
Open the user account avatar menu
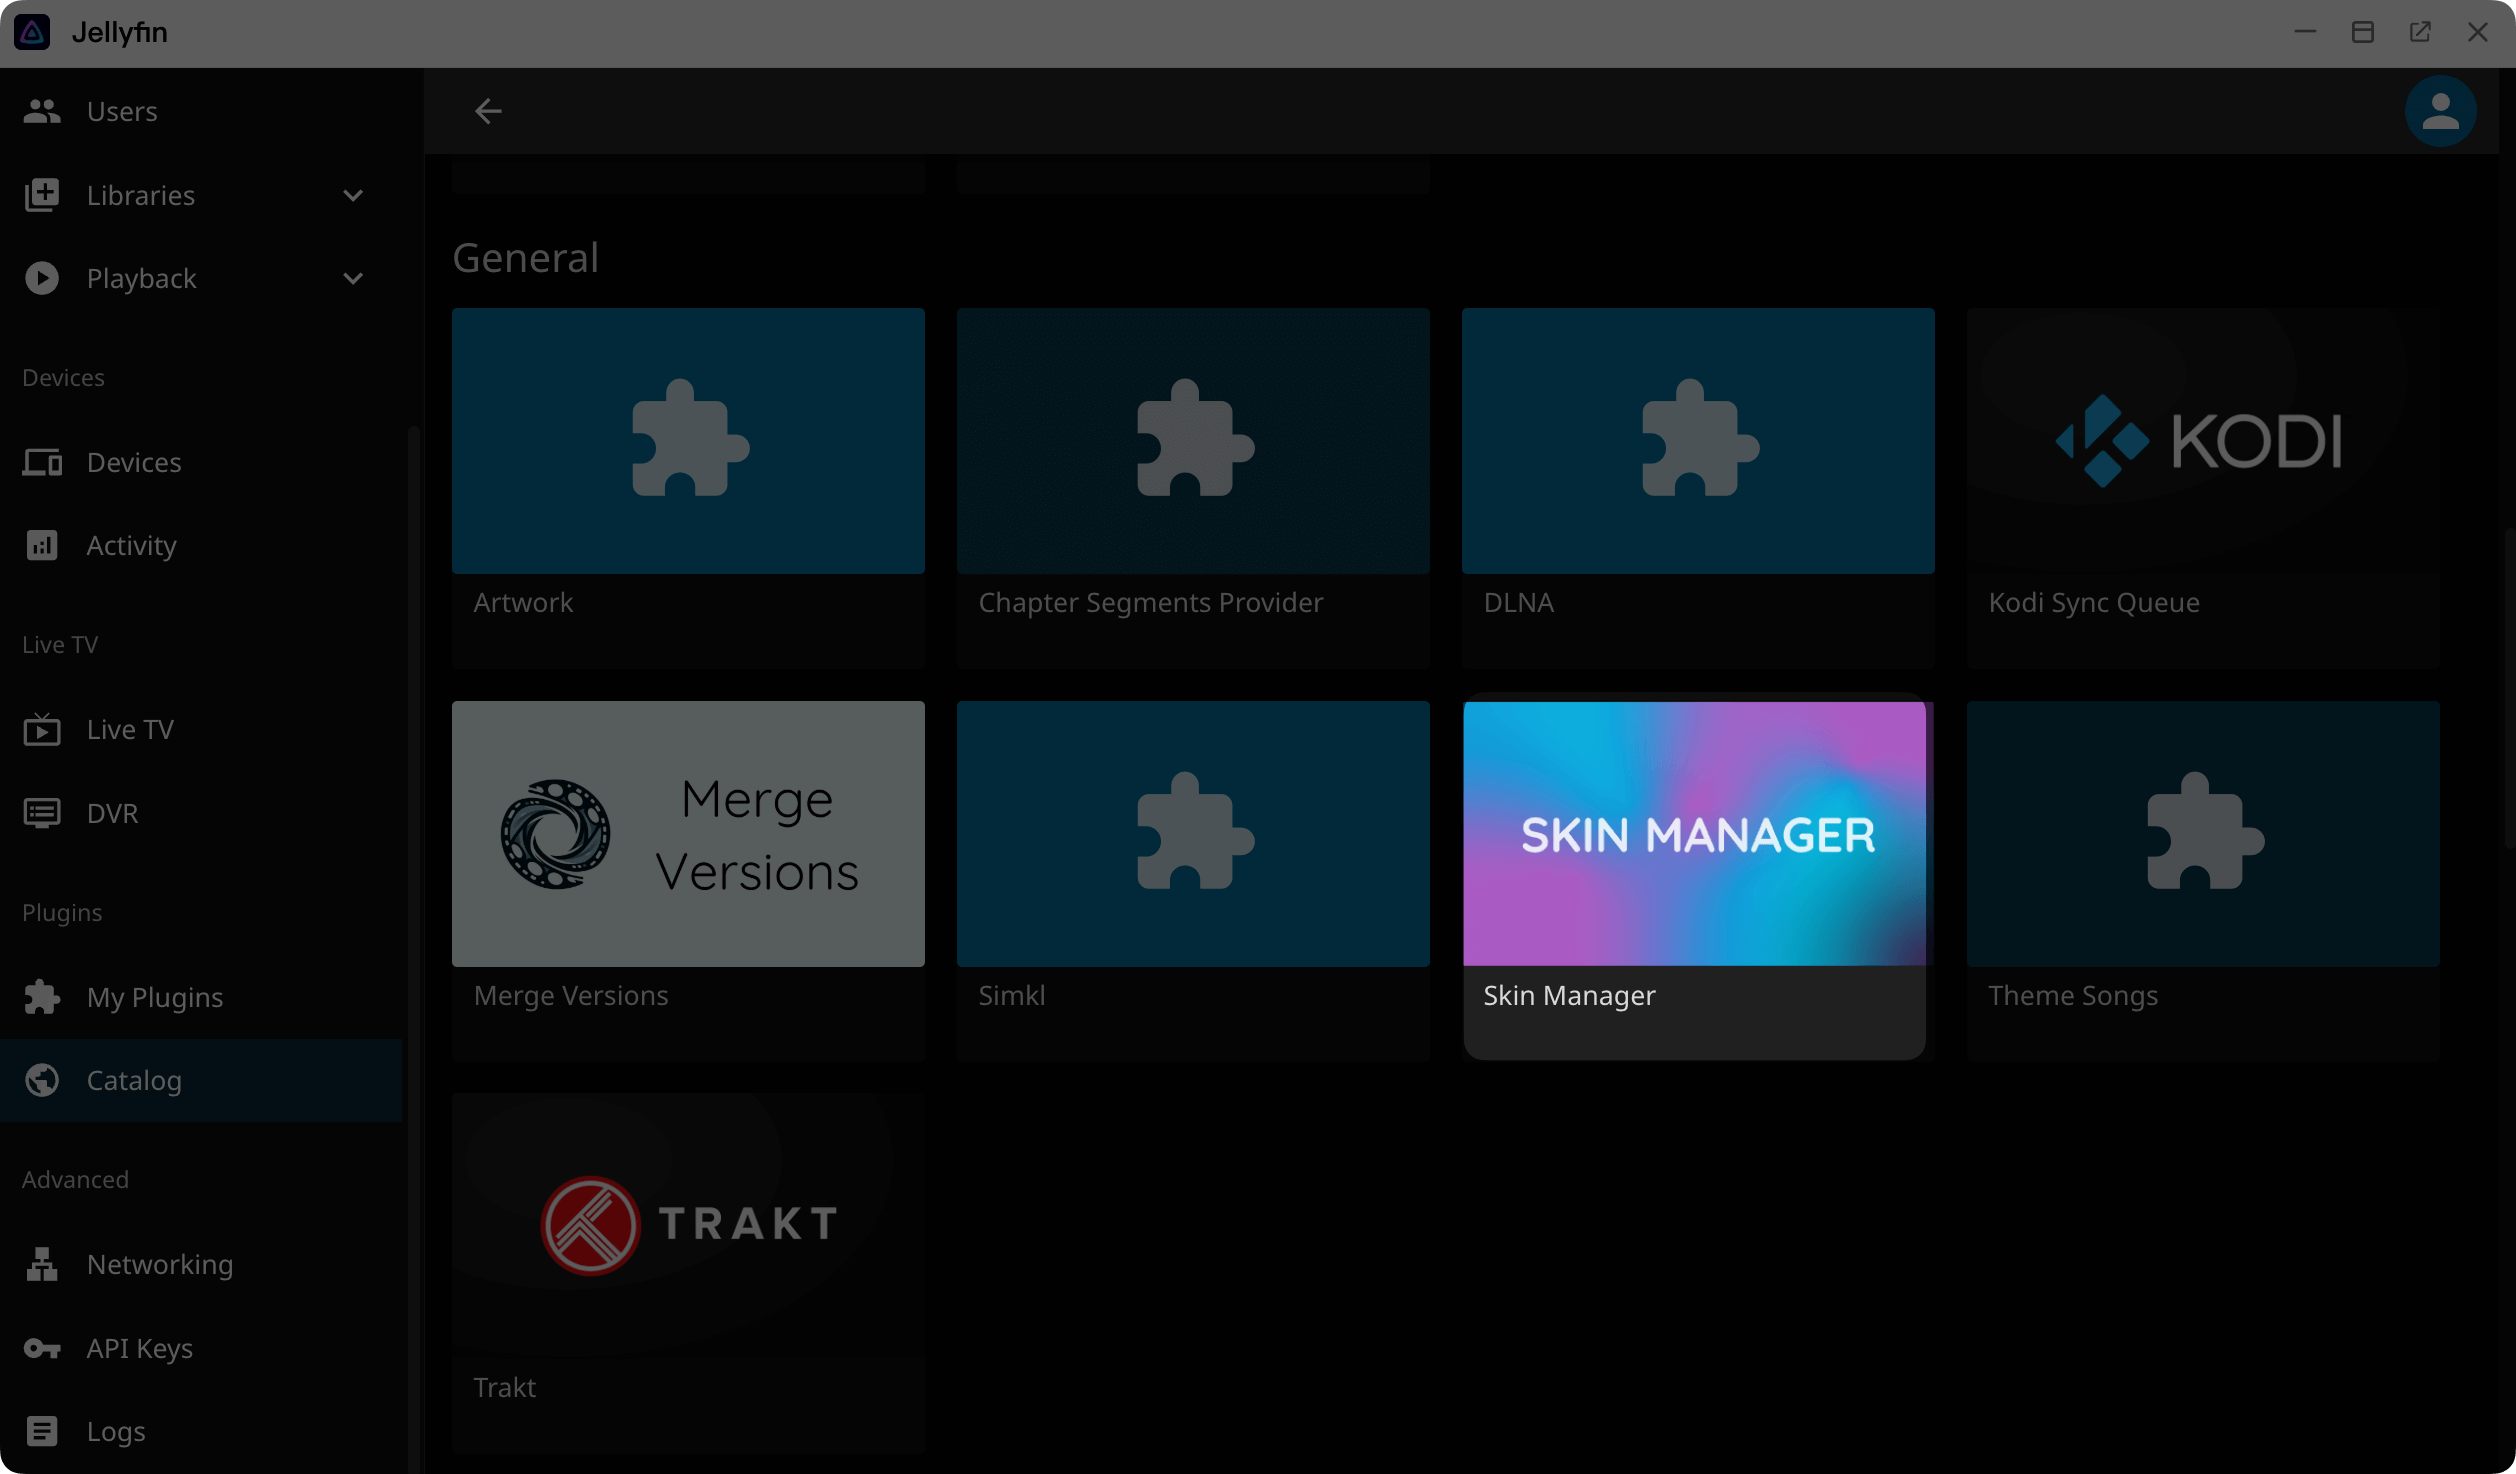2440,111
